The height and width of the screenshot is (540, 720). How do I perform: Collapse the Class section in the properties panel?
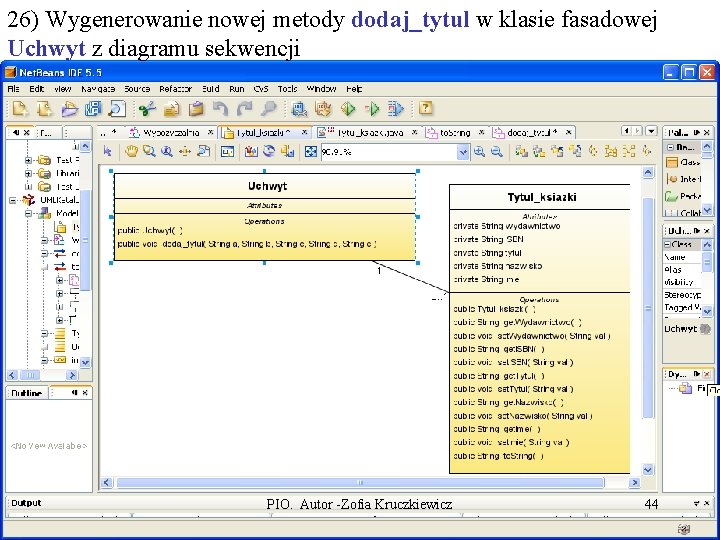click(668, 244)
